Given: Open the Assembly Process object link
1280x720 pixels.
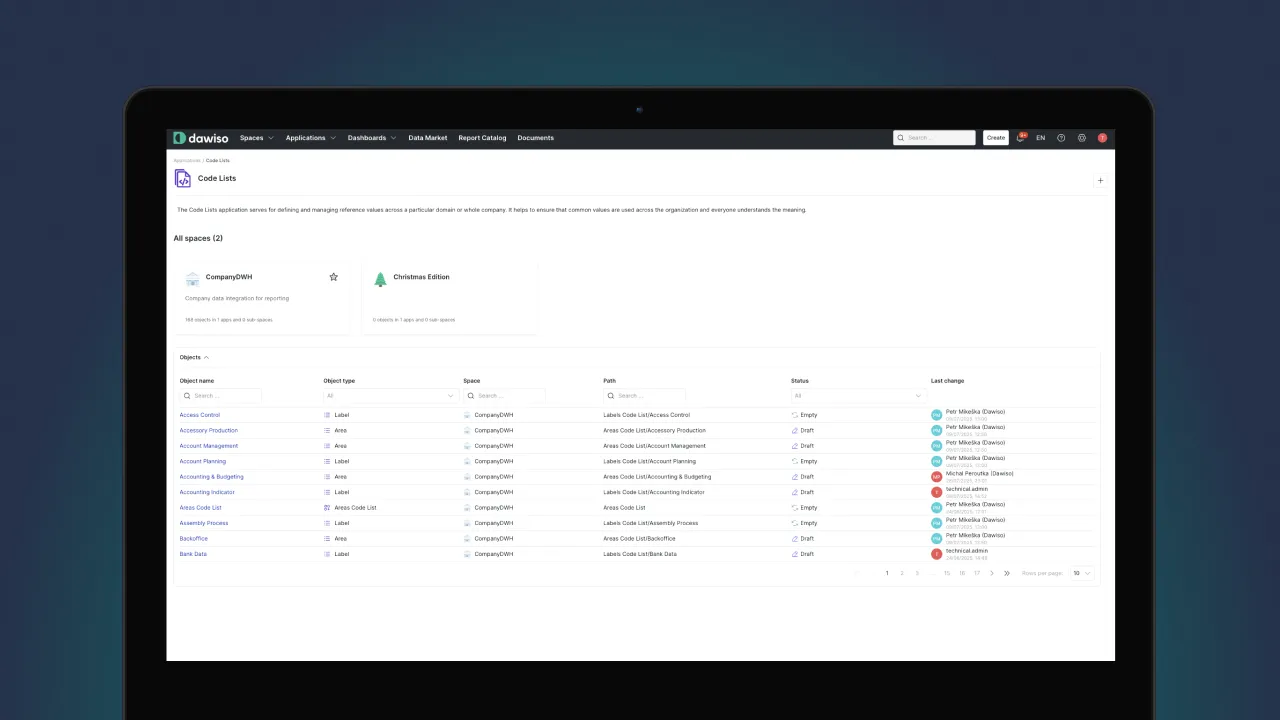Looking at the screenshot, I should click(204, 523).
